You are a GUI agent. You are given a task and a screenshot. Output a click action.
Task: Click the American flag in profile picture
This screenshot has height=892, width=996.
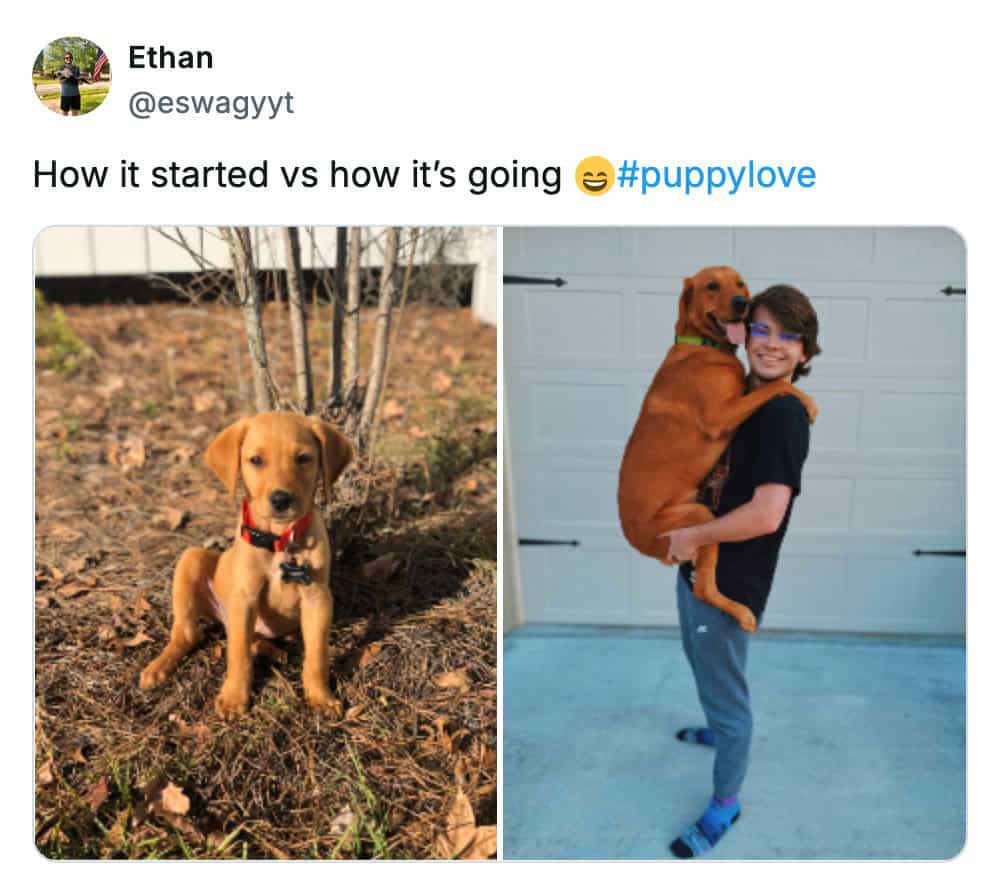100,65
